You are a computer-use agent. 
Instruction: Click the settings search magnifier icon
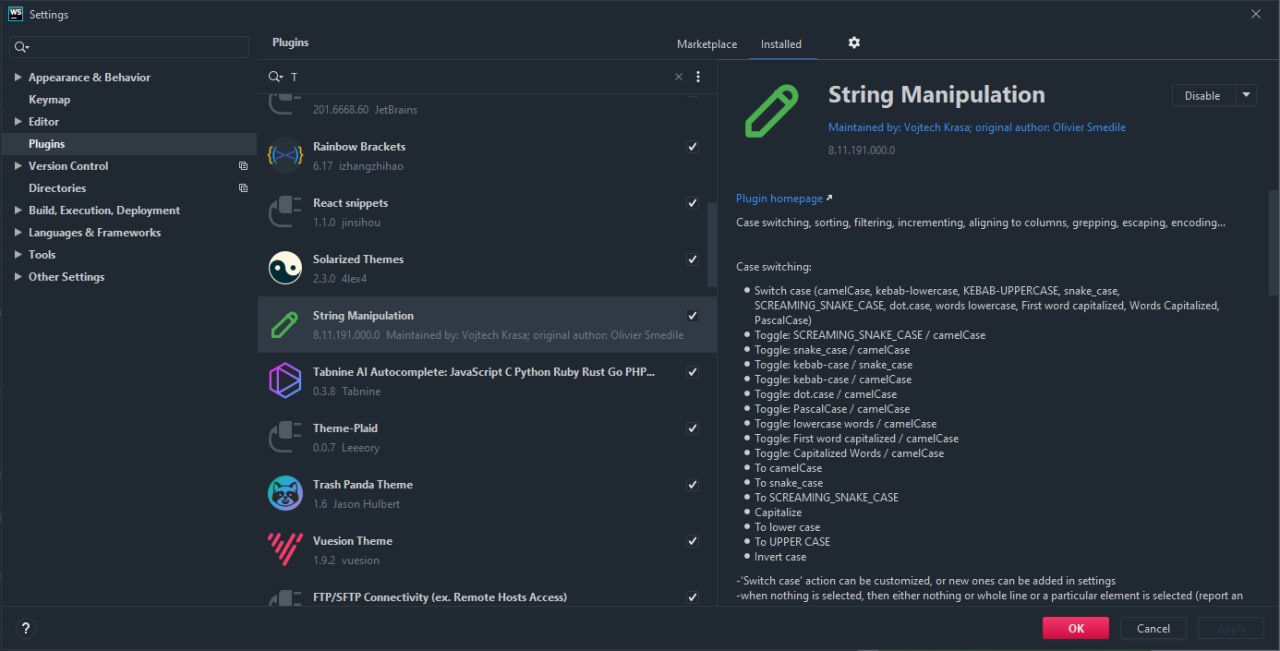[x=22, y=47]
